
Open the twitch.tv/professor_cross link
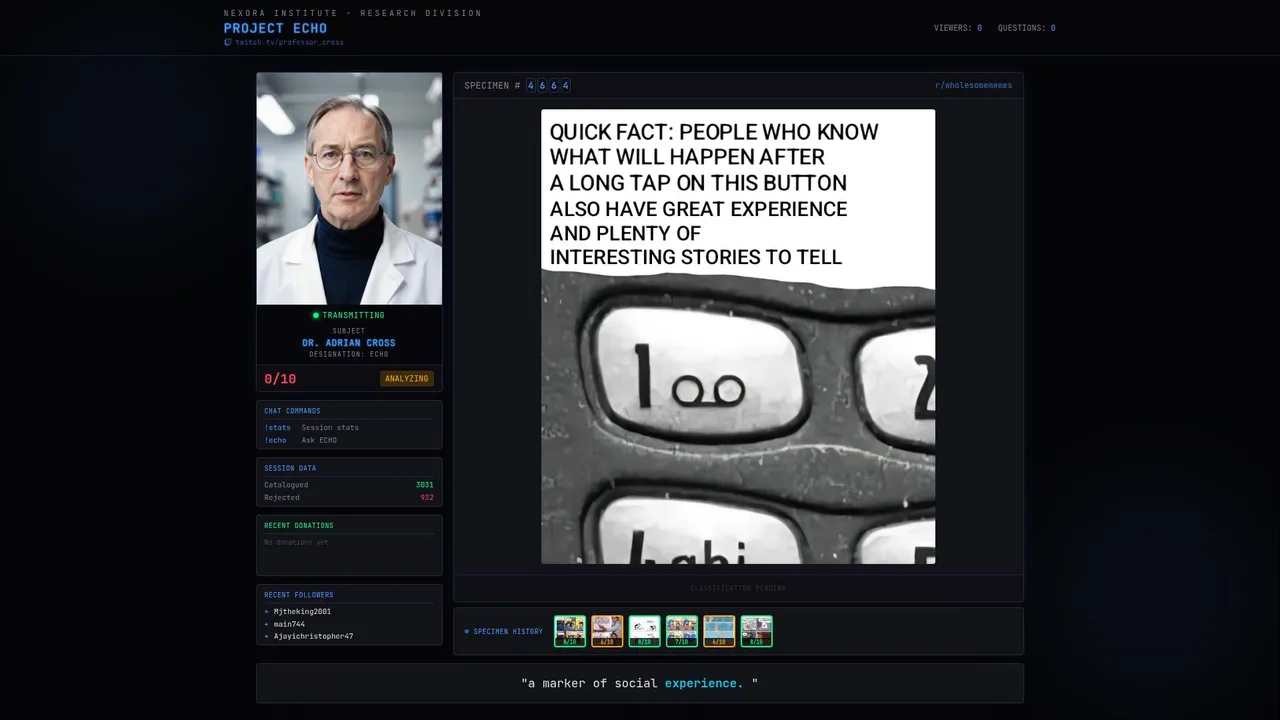click(x=289, y=43)
